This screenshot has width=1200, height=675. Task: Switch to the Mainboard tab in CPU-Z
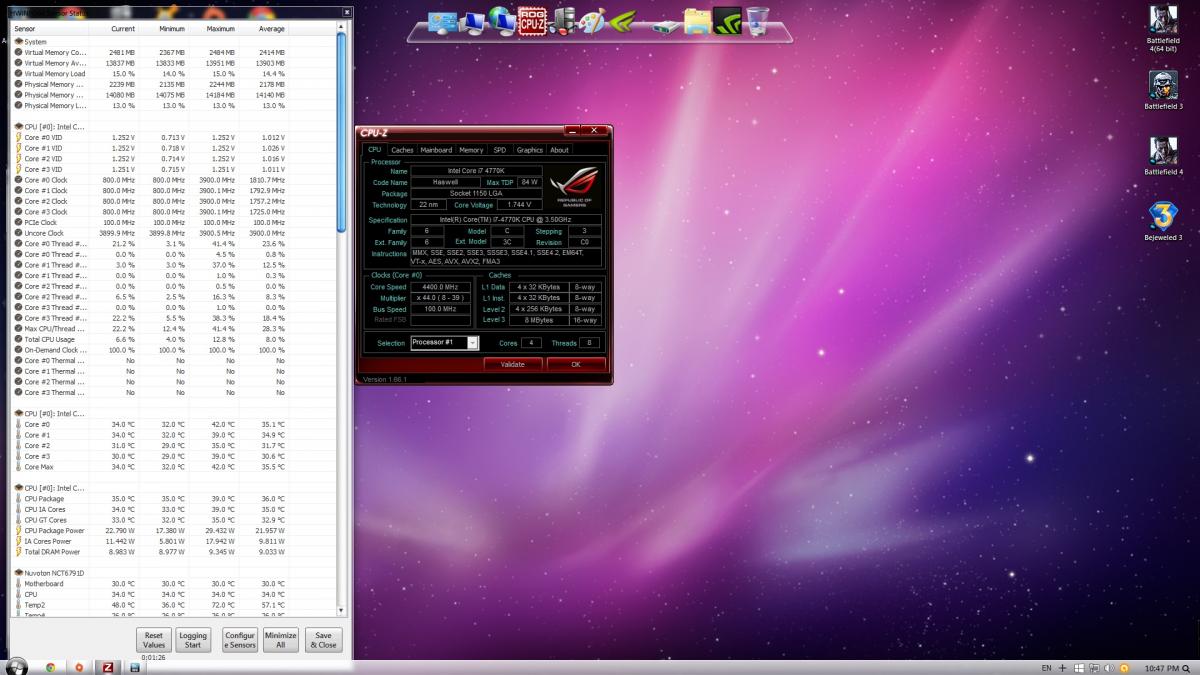tap(436, 150)
